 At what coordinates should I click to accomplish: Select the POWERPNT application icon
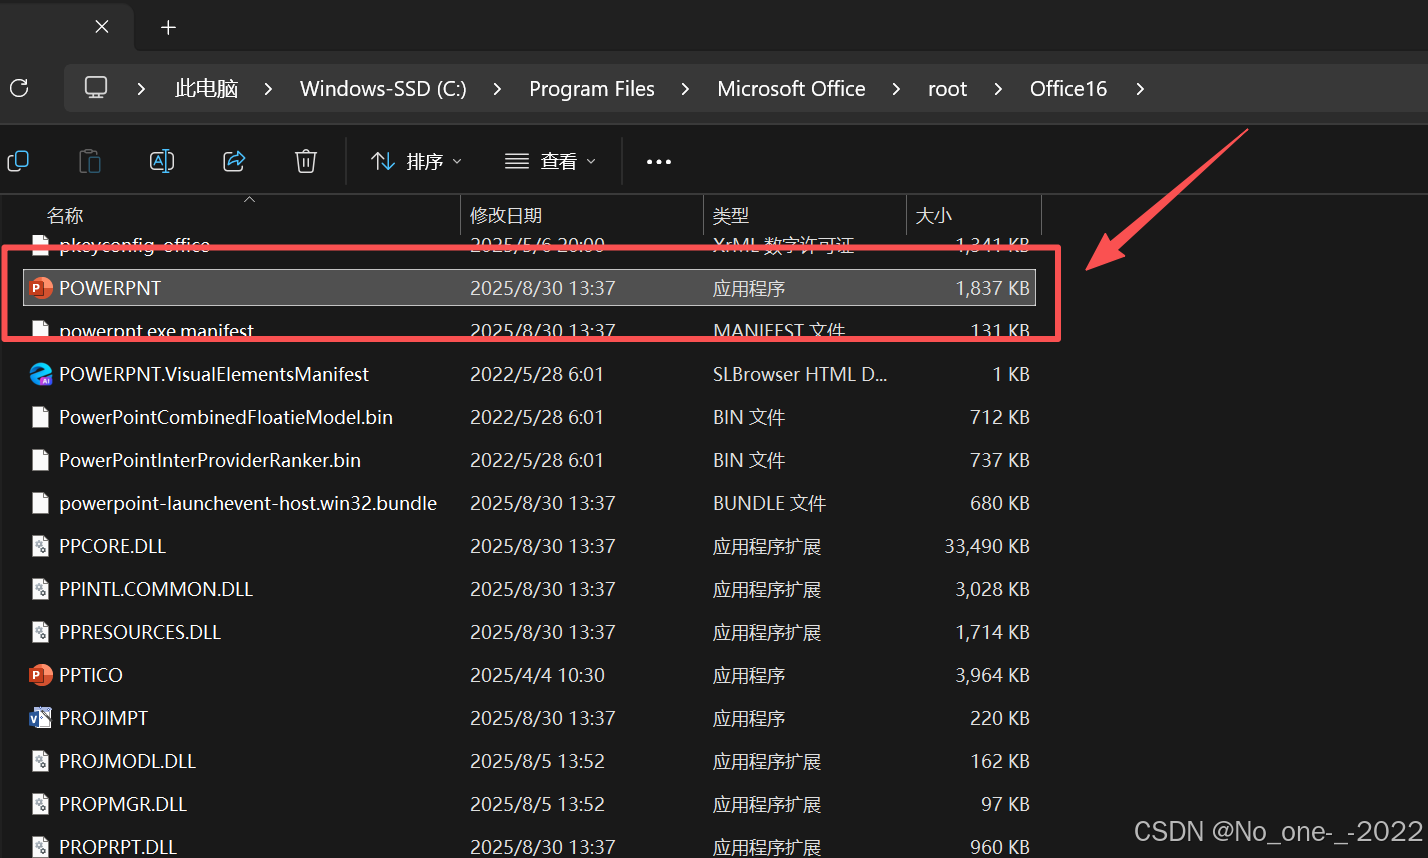tap(41, 288)
